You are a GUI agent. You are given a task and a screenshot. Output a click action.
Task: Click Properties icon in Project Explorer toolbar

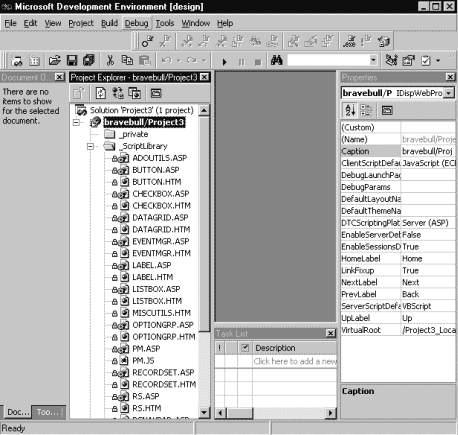pyautogui.click(x=156, y=93)
